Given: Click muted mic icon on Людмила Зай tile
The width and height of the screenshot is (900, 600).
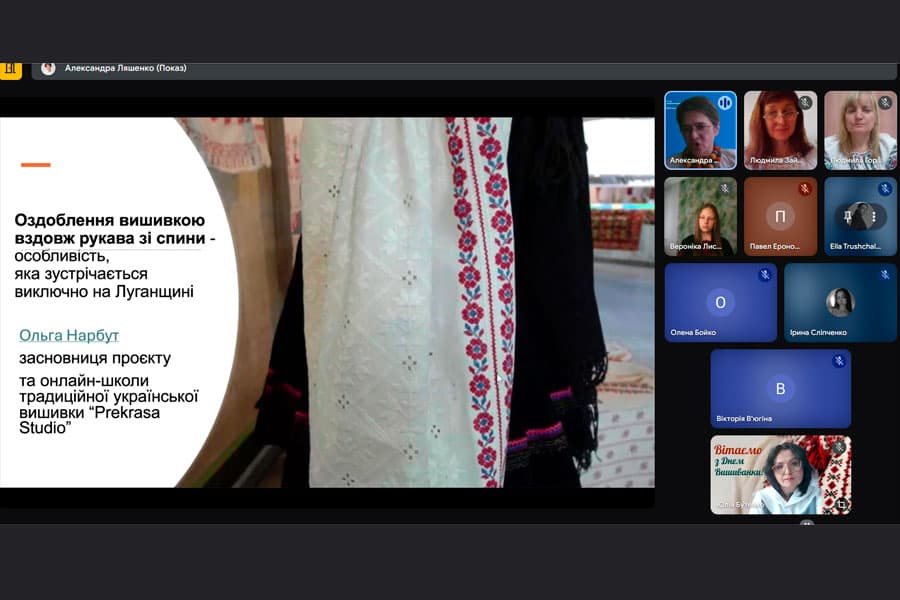Looking at the screenshot, I should pos(806,102).
